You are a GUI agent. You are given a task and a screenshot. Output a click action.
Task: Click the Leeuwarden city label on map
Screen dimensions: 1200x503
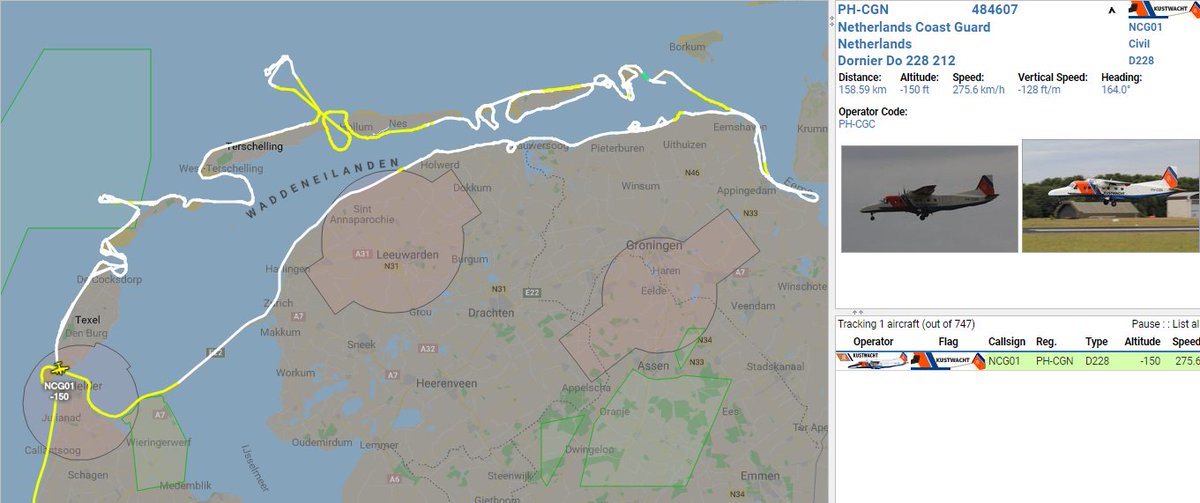coord(406,255)
